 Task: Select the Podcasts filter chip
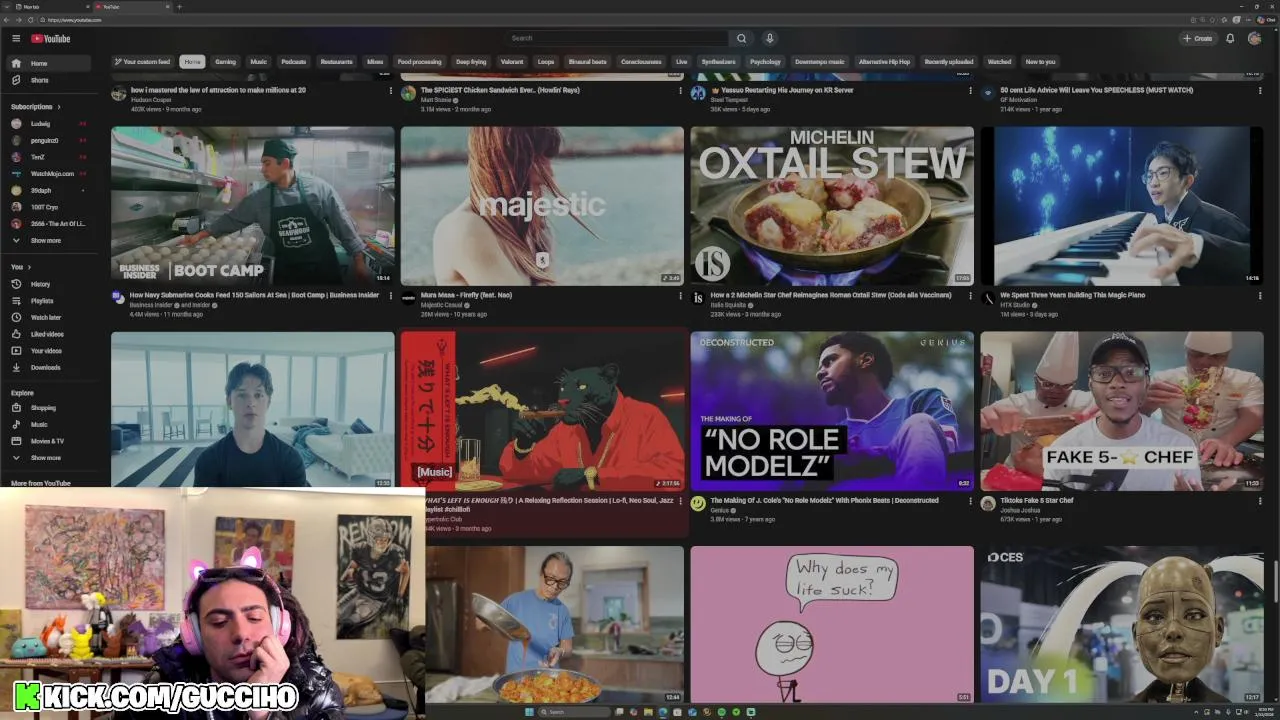(294, 62)
